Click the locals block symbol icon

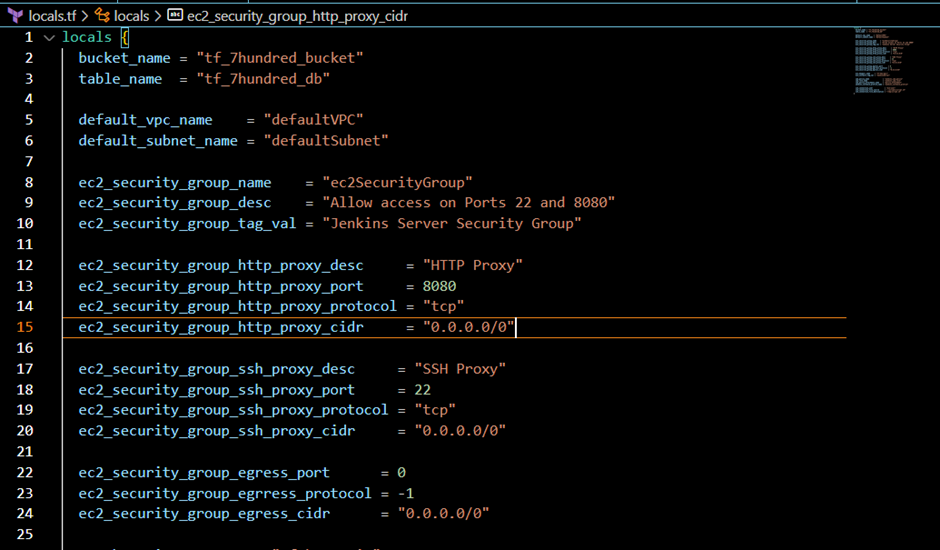pyautogui.click(x=102, y=16)
